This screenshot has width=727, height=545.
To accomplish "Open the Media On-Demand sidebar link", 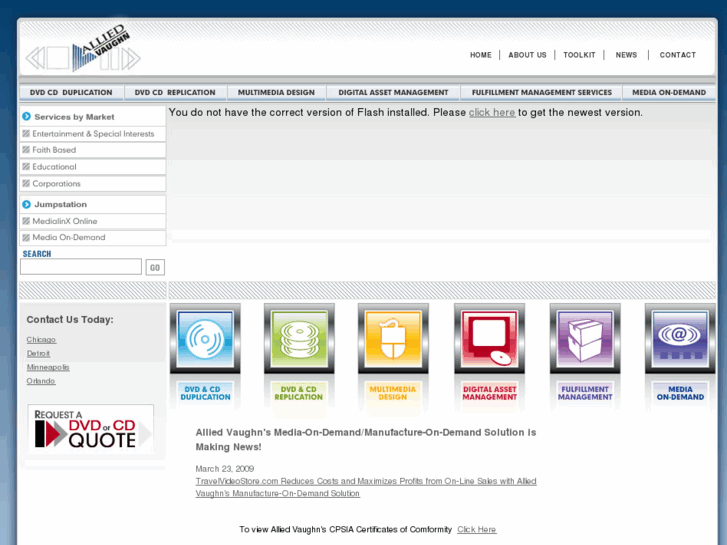I will [x=69, y=237].
